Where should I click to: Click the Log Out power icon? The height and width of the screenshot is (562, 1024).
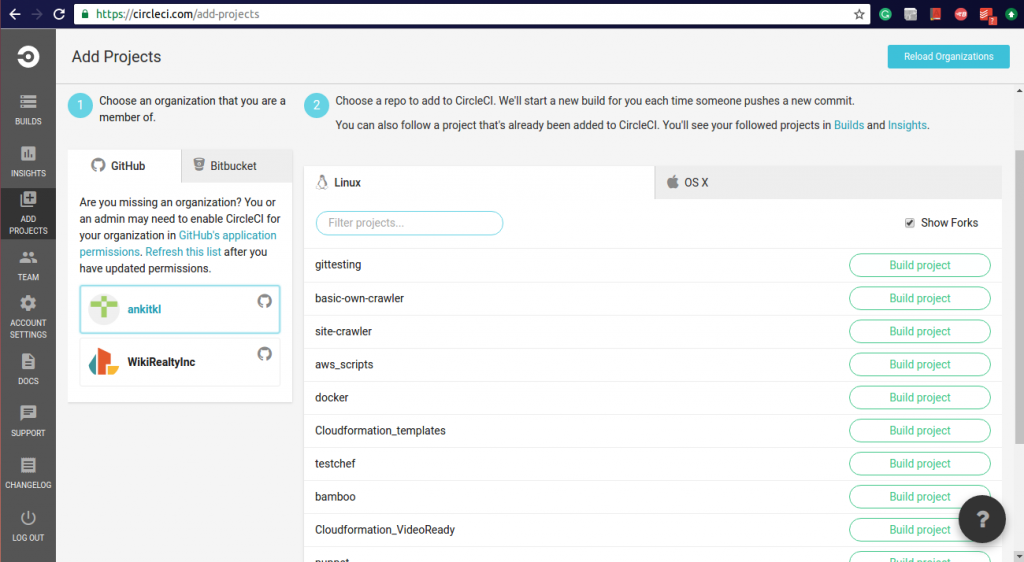click(28, 518)
